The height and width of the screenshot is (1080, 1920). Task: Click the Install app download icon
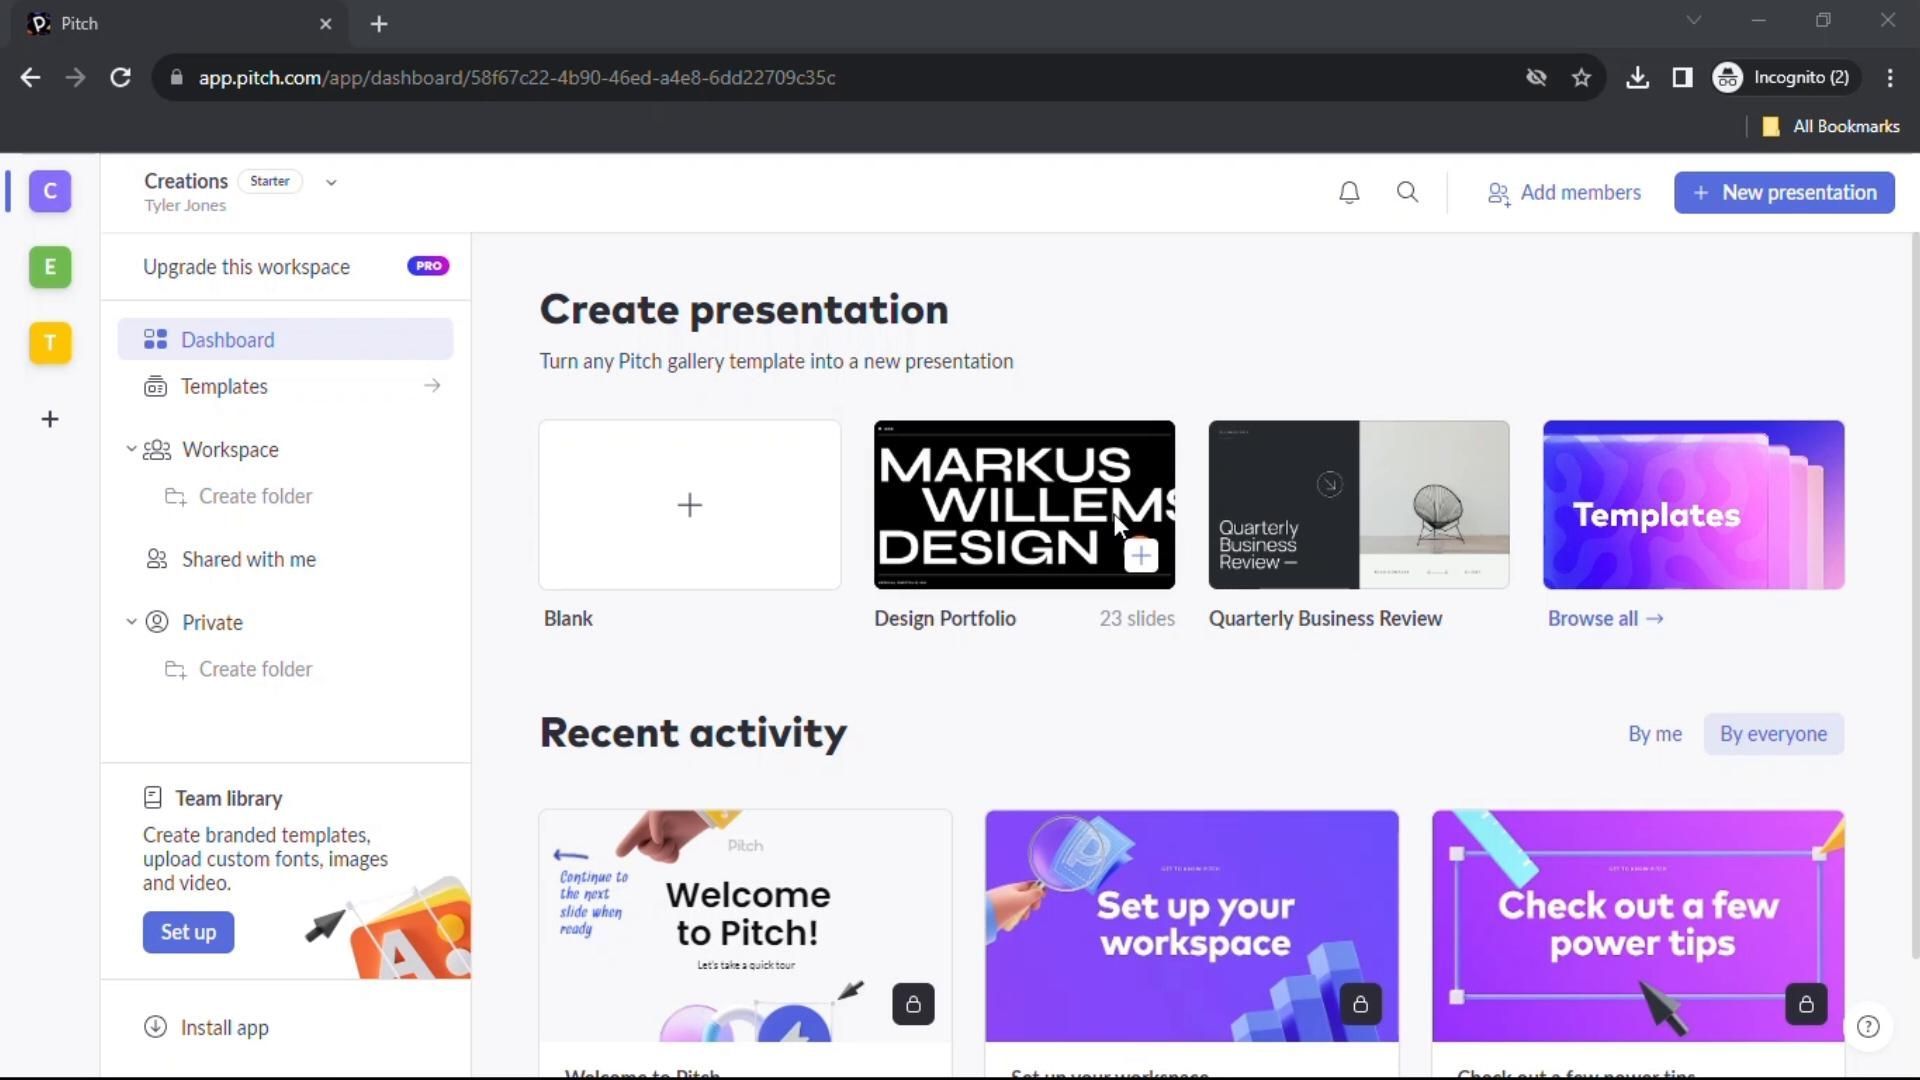point(155,1027)
